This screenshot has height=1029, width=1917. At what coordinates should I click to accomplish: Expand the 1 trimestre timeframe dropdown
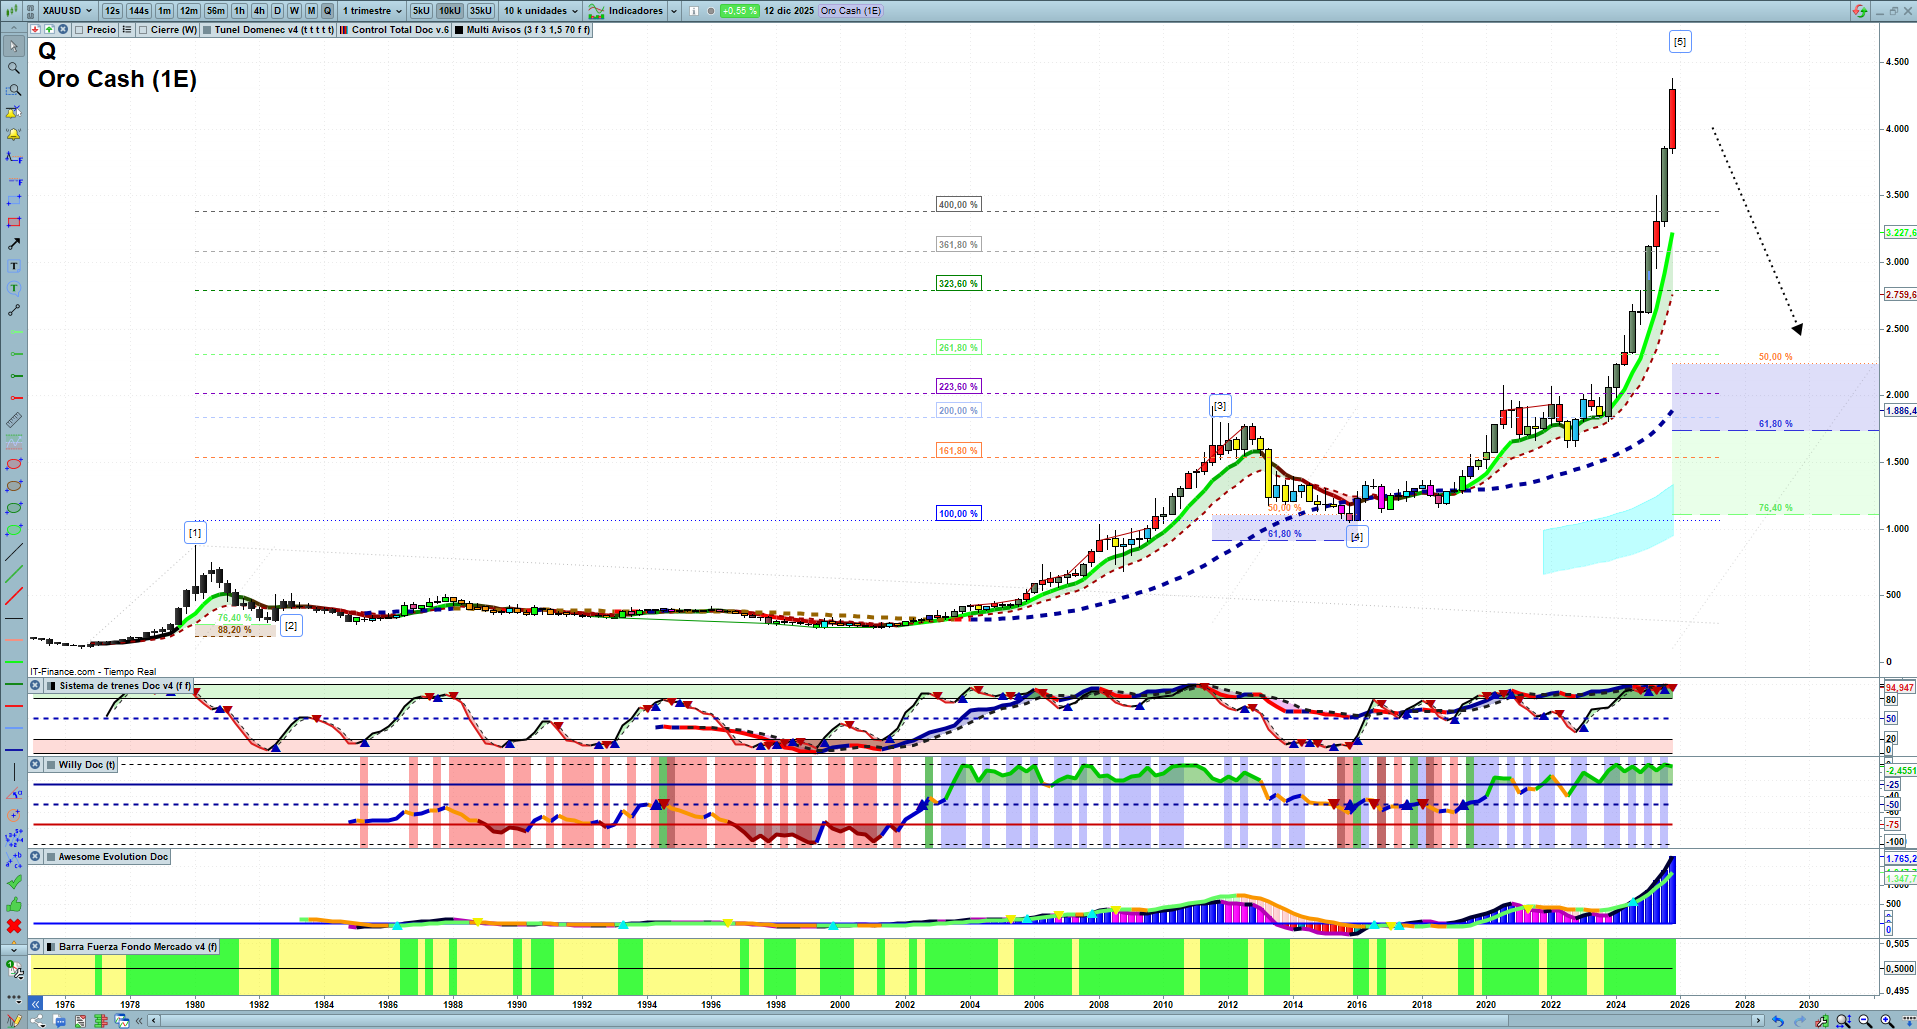pos(372,11)
